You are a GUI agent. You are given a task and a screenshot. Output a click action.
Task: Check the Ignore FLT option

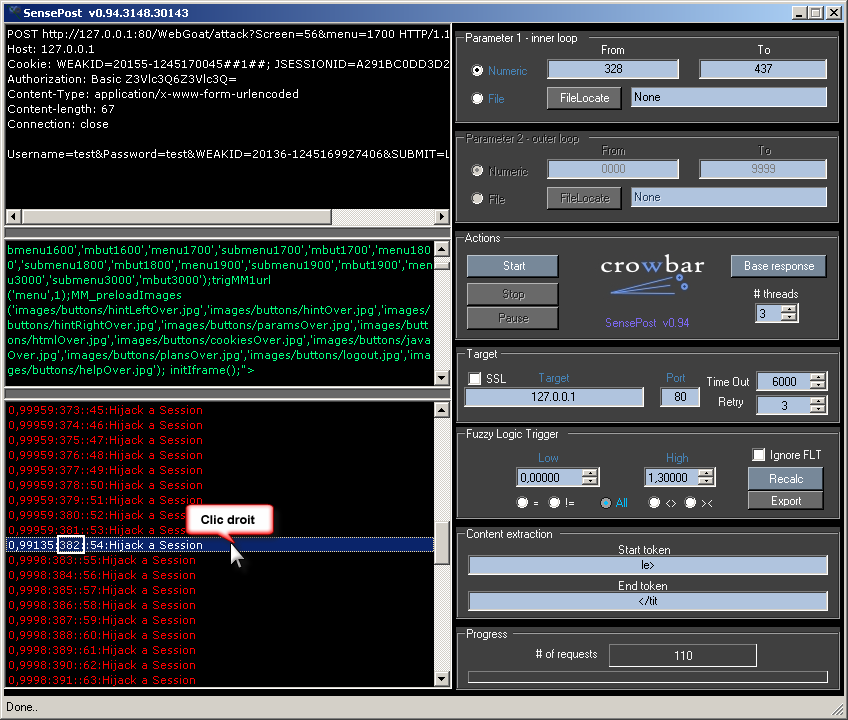[758, 455]
